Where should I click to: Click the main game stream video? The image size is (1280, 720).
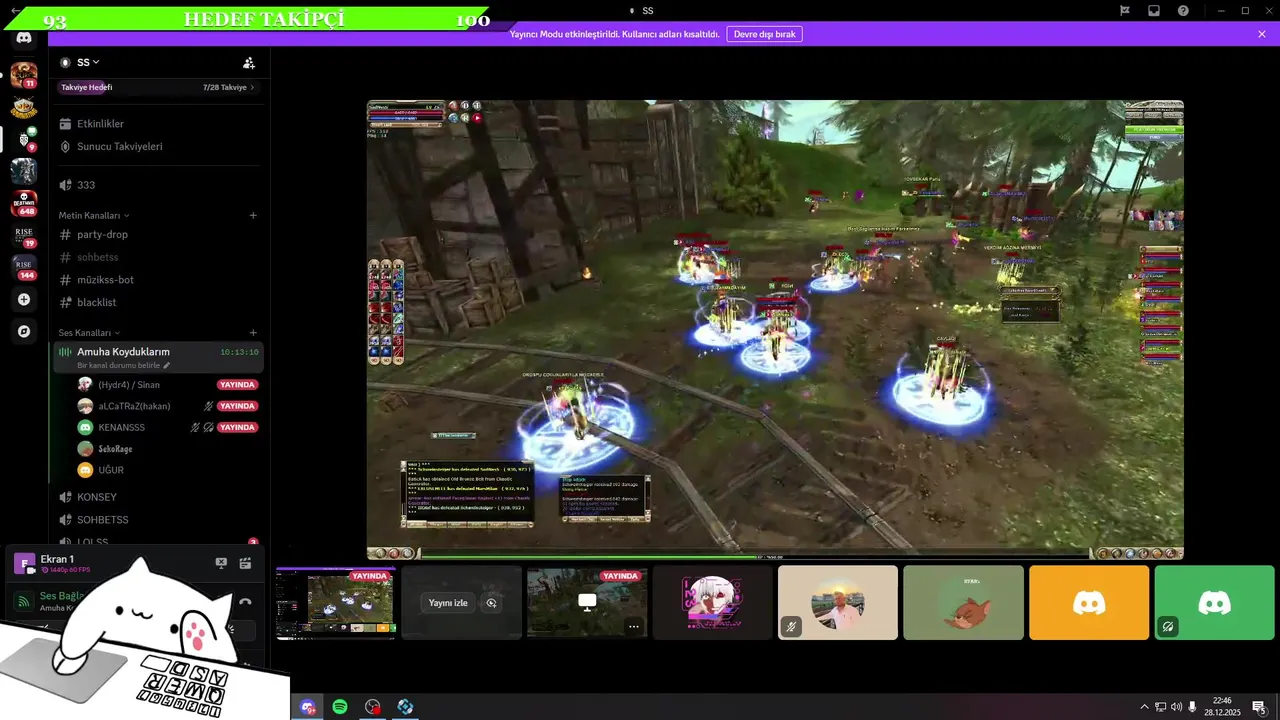pyautogui.click(x=775, y=330)
